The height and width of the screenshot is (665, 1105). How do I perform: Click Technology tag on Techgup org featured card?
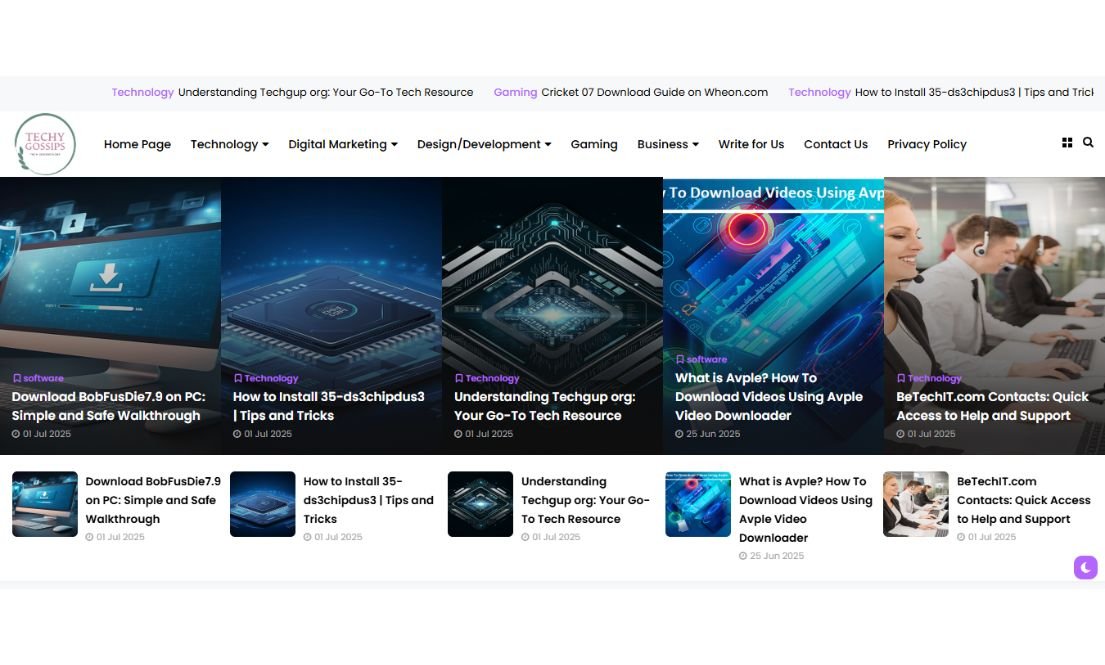point(487,378)
